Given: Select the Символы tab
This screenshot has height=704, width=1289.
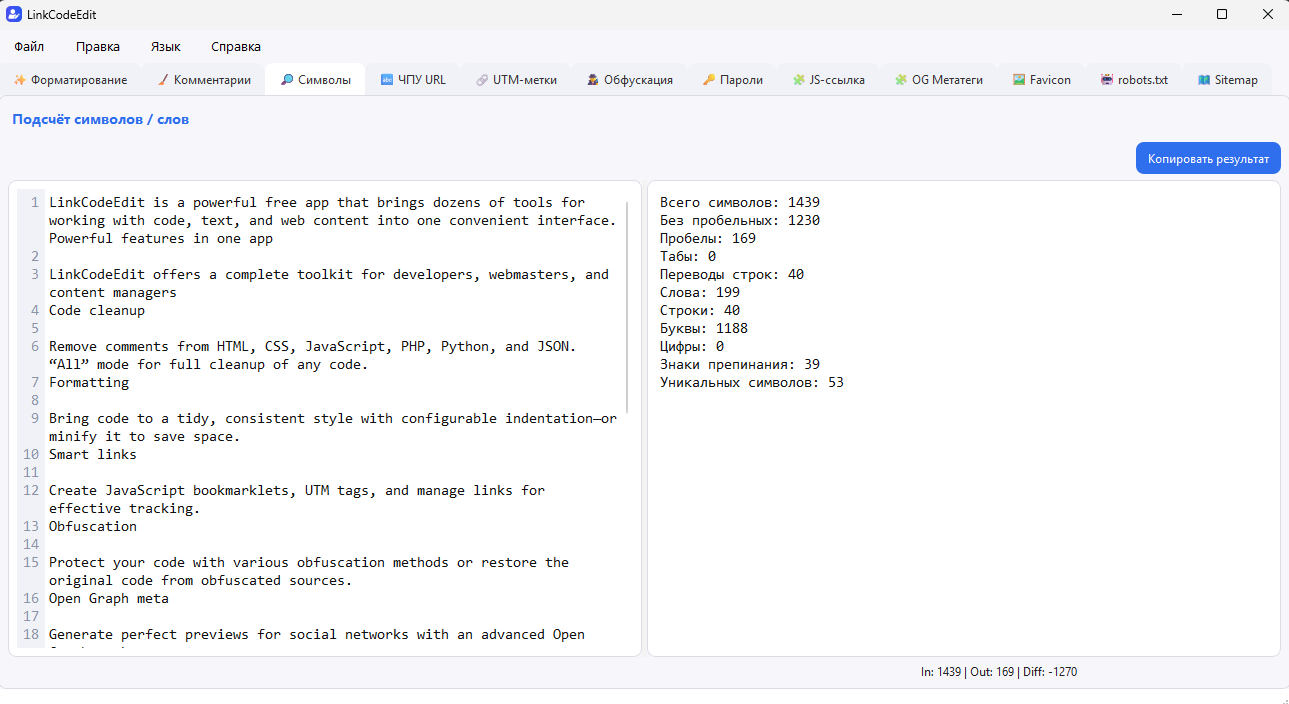Looking at the screenshot, I should (x=316, y=80).
